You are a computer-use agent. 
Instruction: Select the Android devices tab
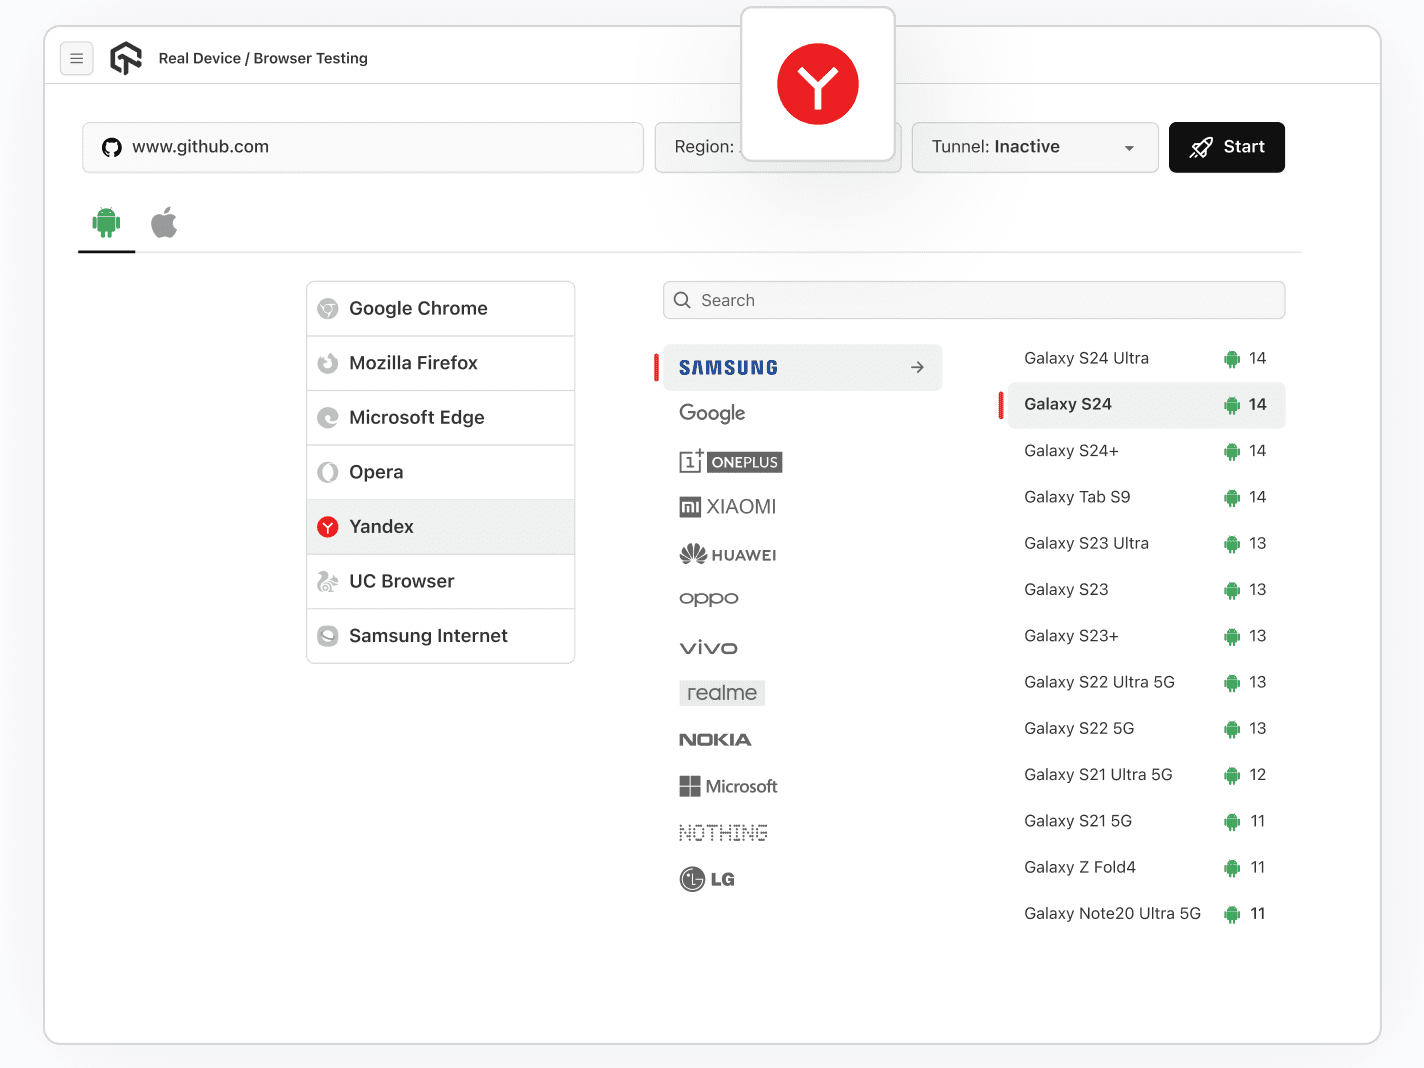coord(106,222)
